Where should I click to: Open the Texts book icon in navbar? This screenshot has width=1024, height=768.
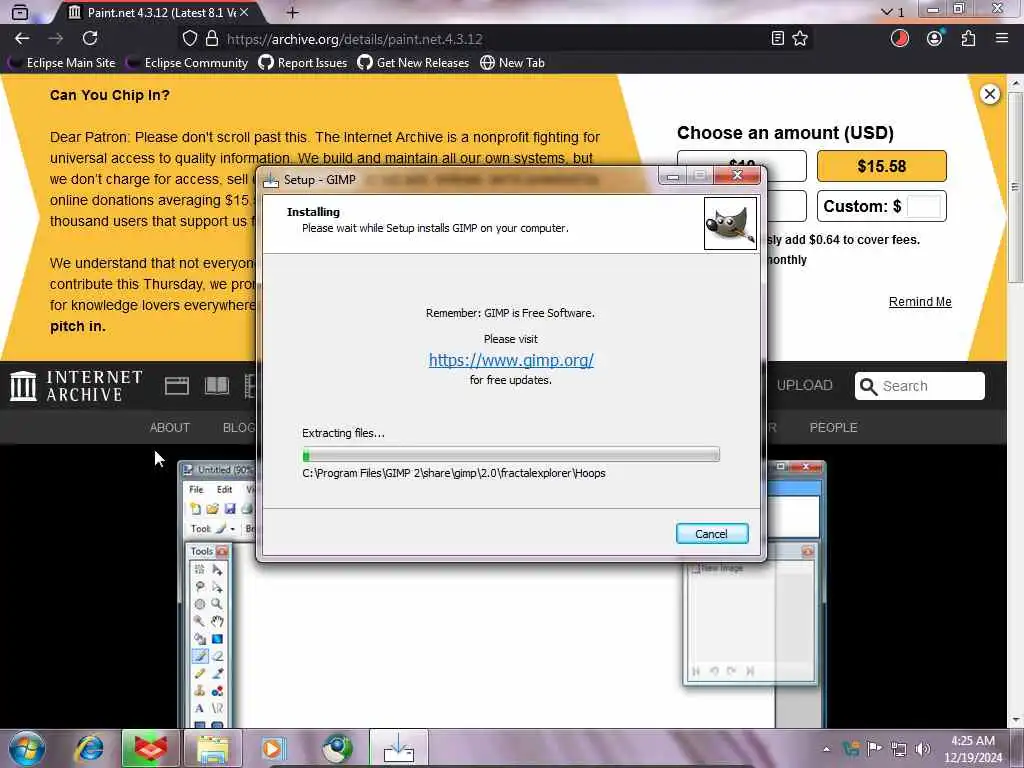(x=217, y=386)
